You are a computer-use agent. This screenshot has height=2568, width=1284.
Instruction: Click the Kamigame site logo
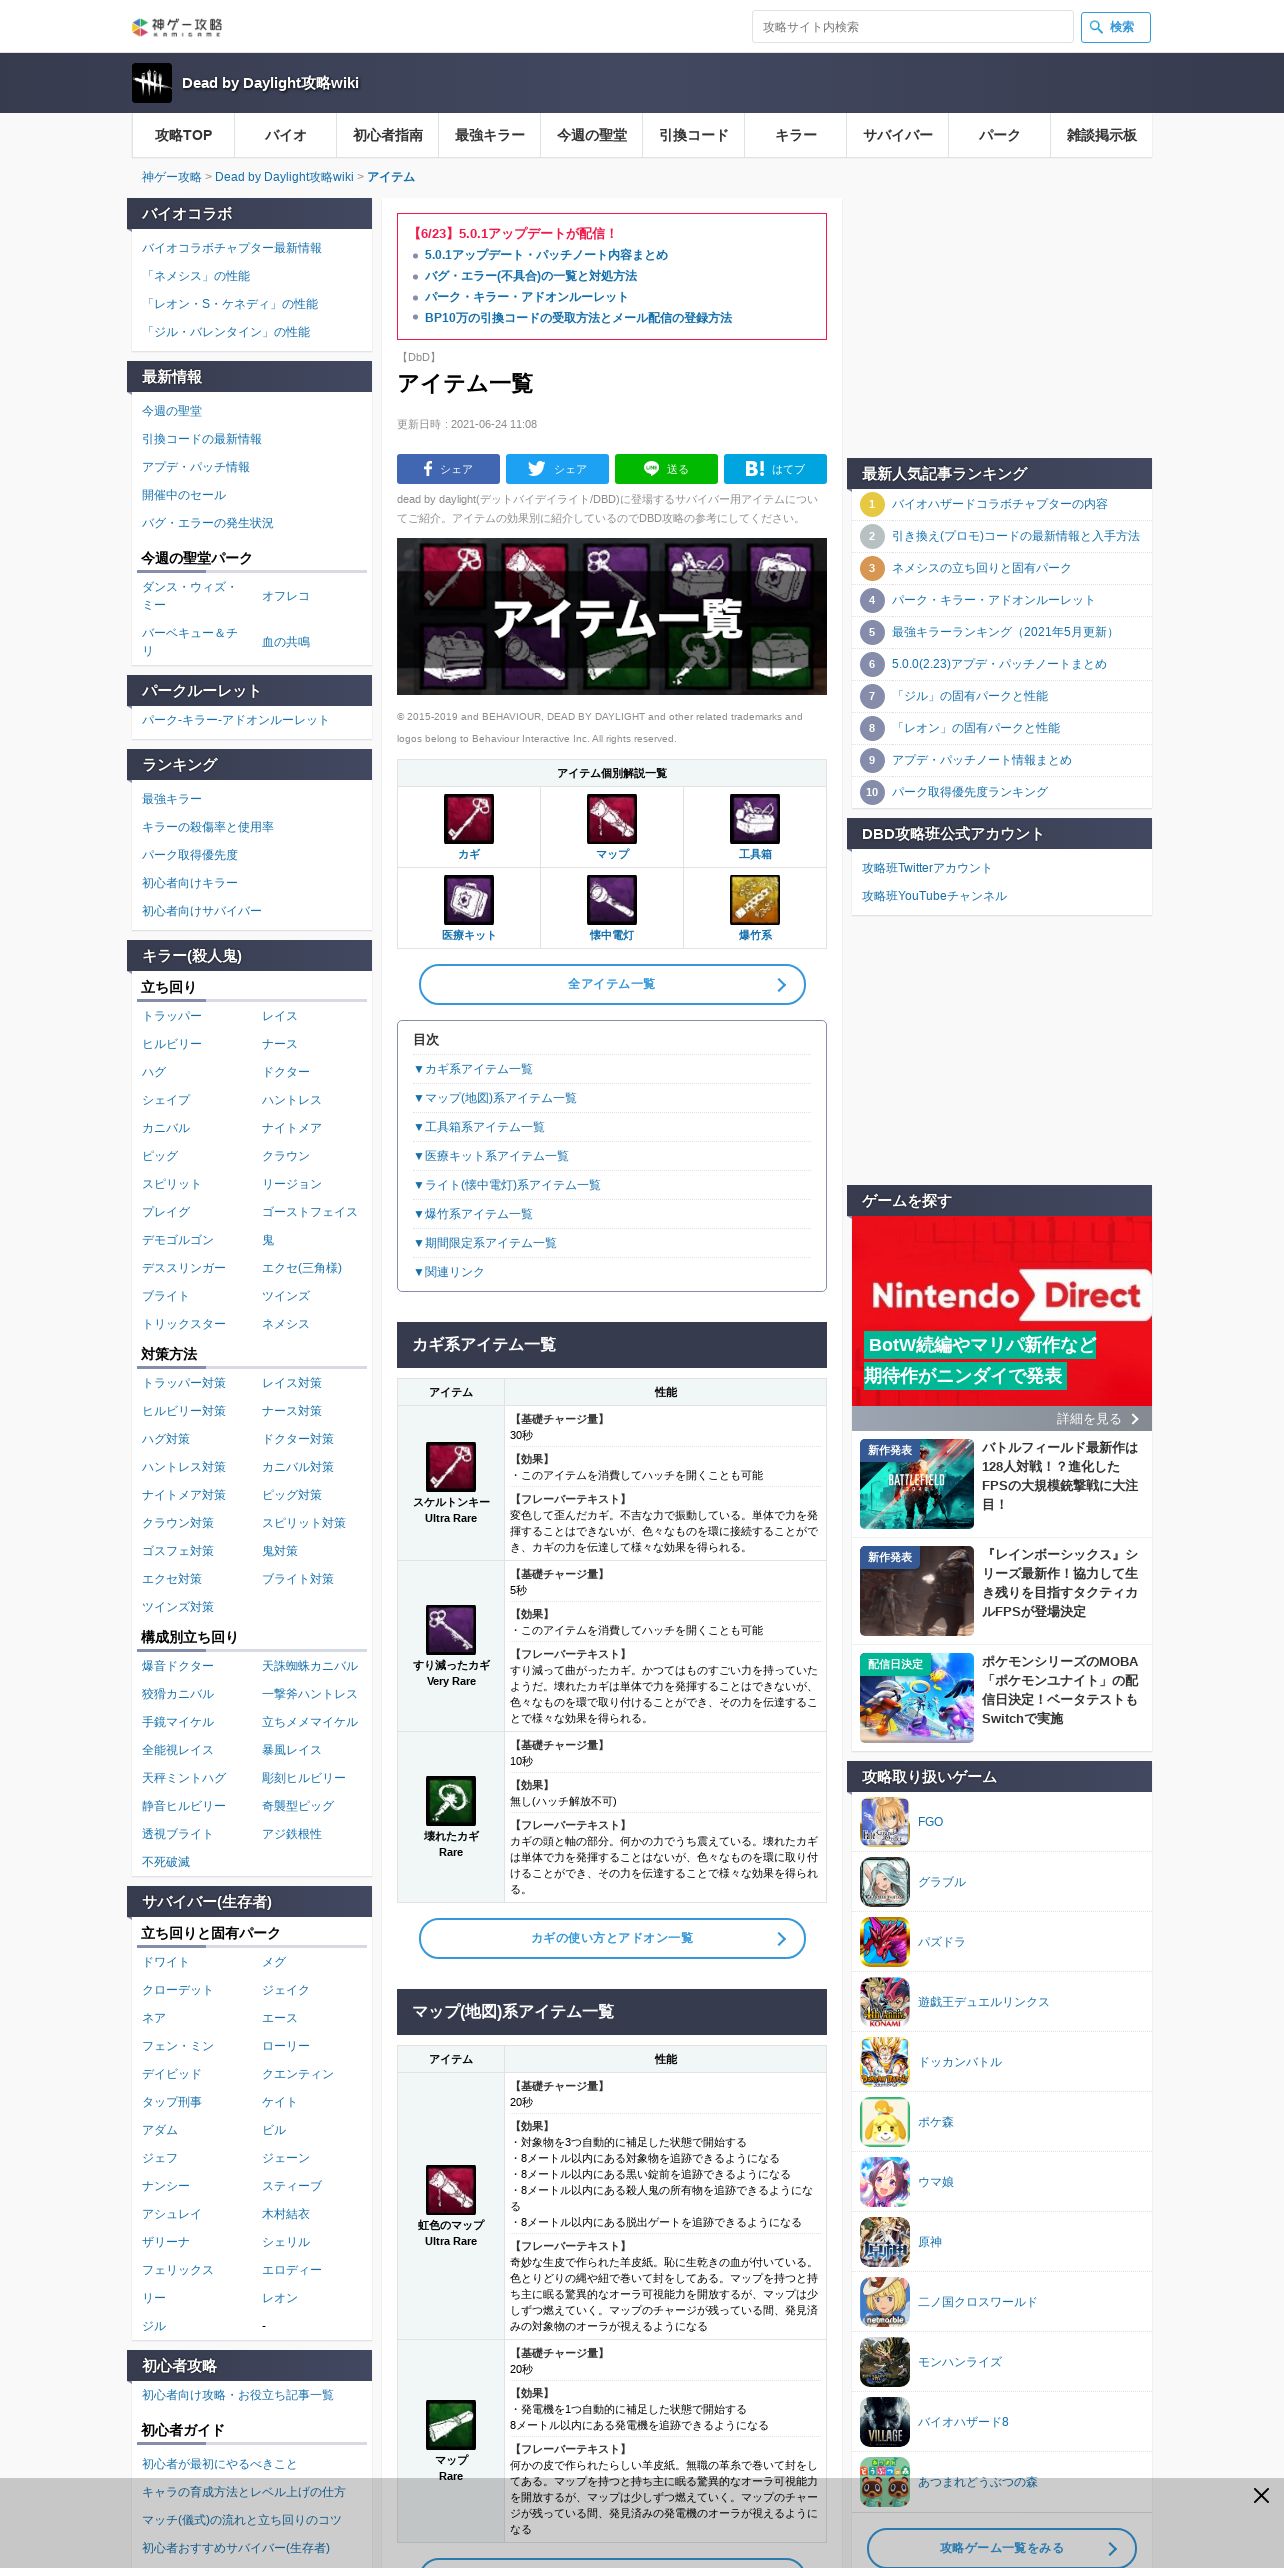tap(178, 27)
